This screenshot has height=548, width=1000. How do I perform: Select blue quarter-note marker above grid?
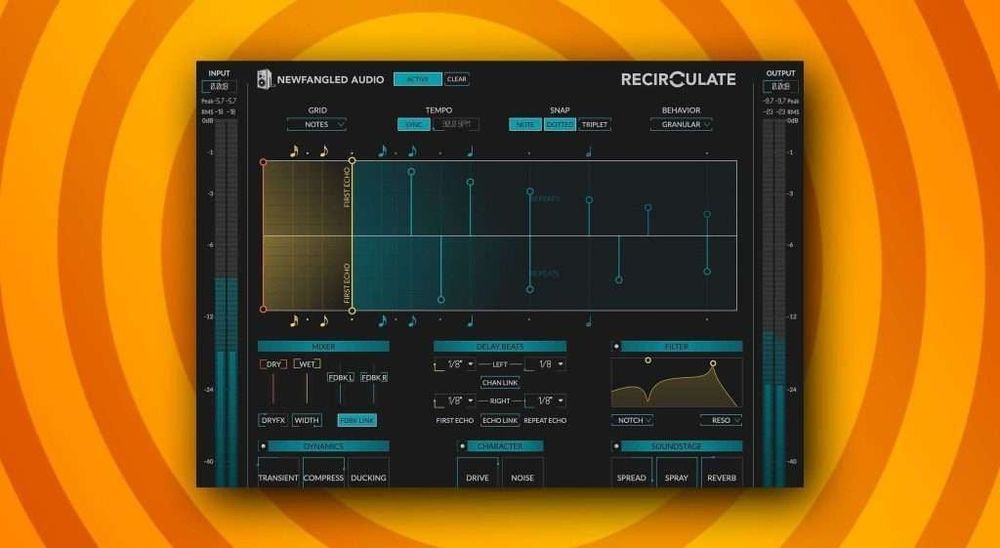470,151
